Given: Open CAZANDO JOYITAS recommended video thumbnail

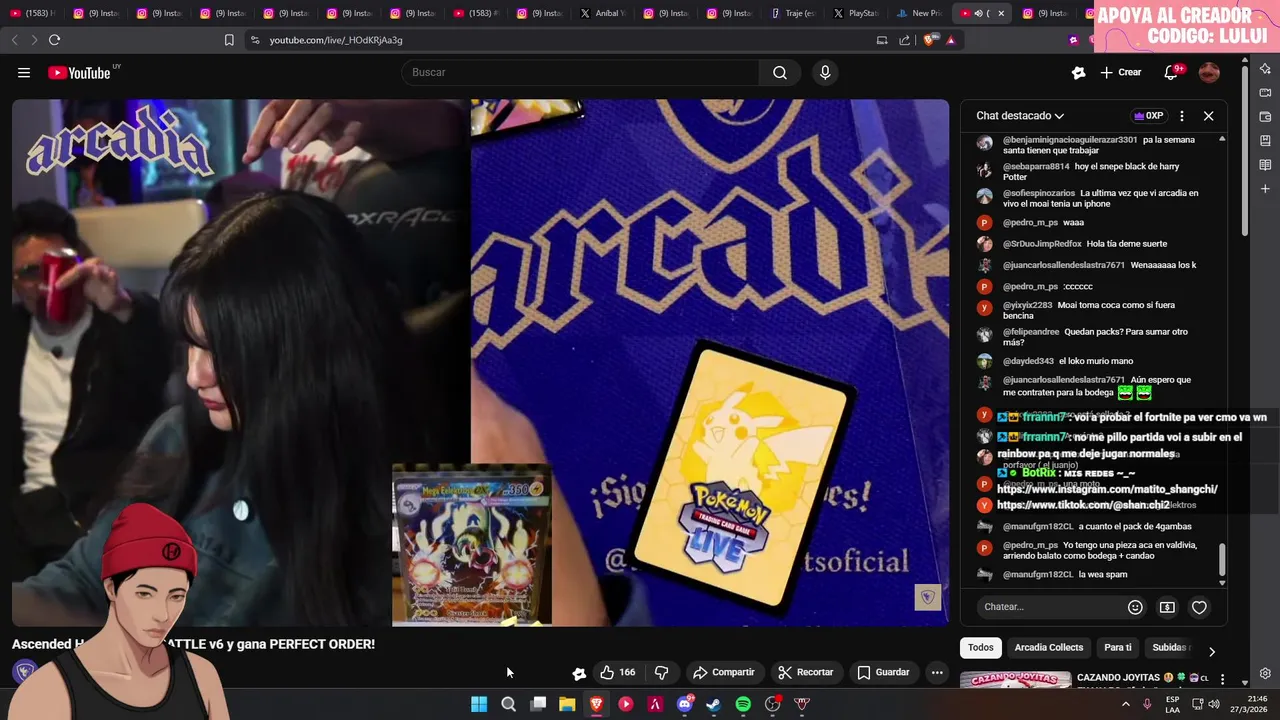Looking at the screenshot, I should 1014,680.
